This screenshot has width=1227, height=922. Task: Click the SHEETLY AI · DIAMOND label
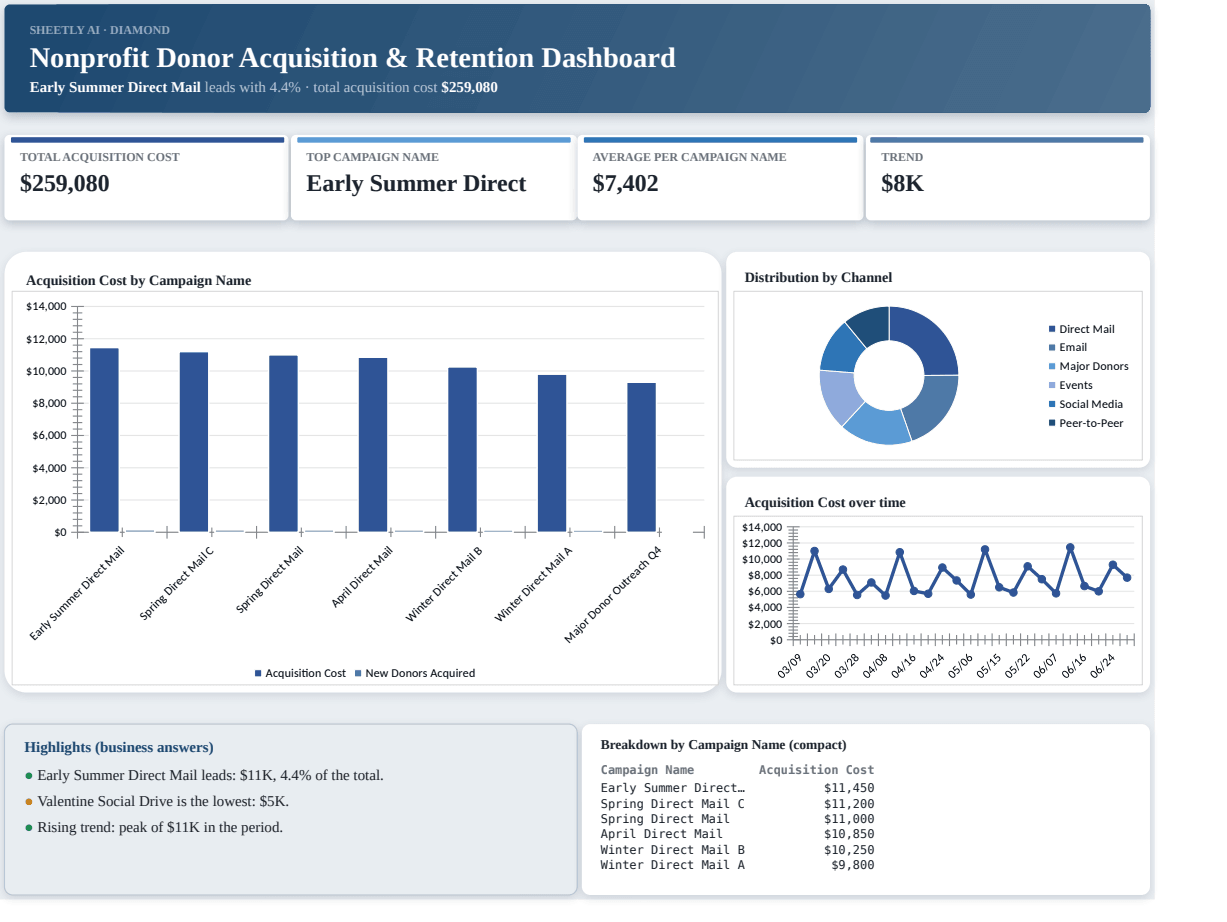point(100,30)
